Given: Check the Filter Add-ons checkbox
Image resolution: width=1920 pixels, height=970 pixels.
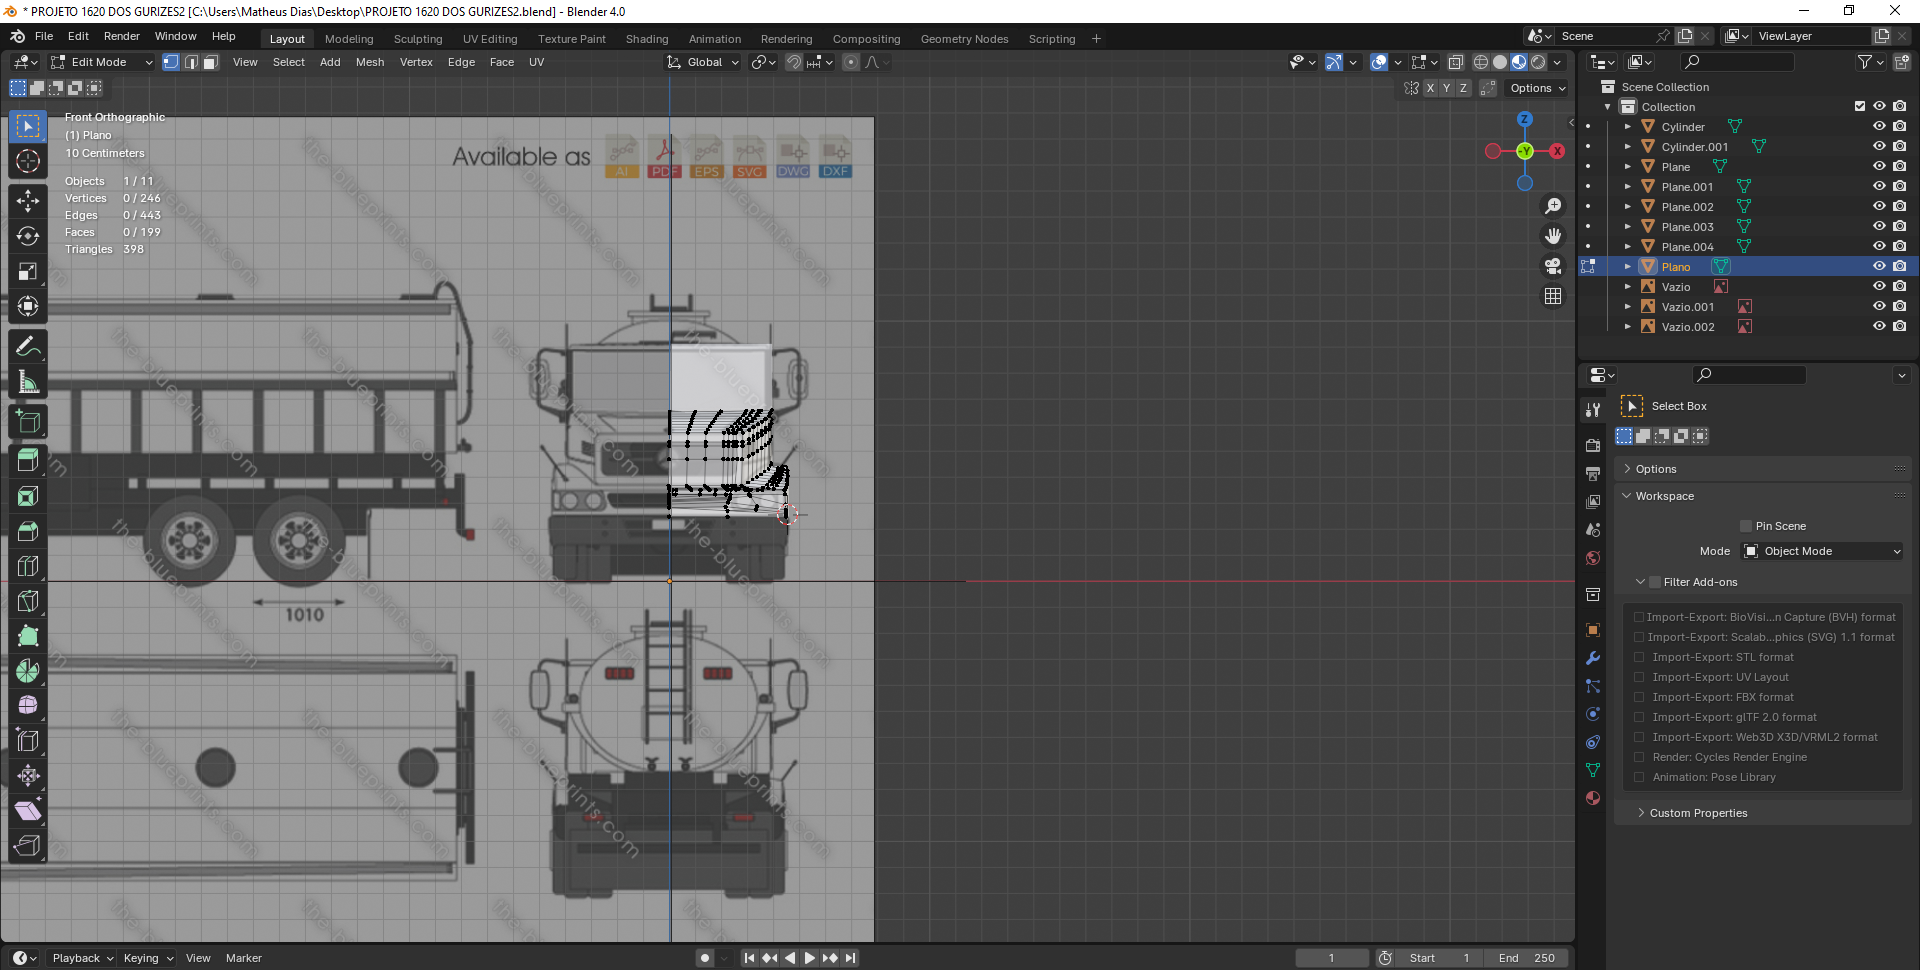Looking at the screenshot, I should (x=1655, y=582).
